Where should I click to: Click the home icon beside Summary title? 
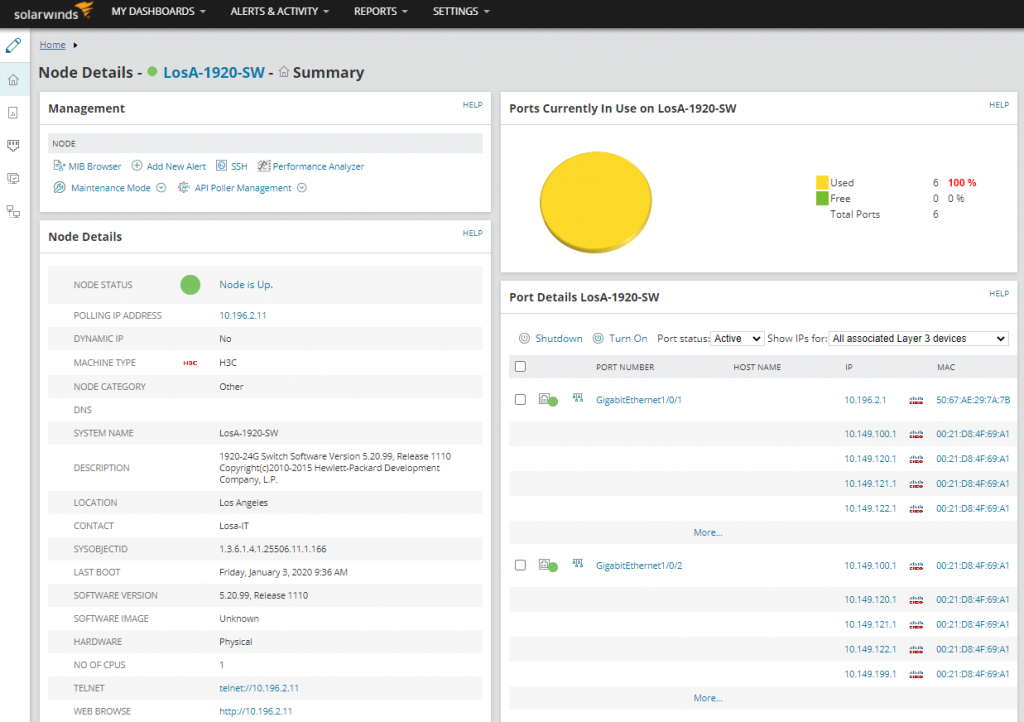pos(284,72)
